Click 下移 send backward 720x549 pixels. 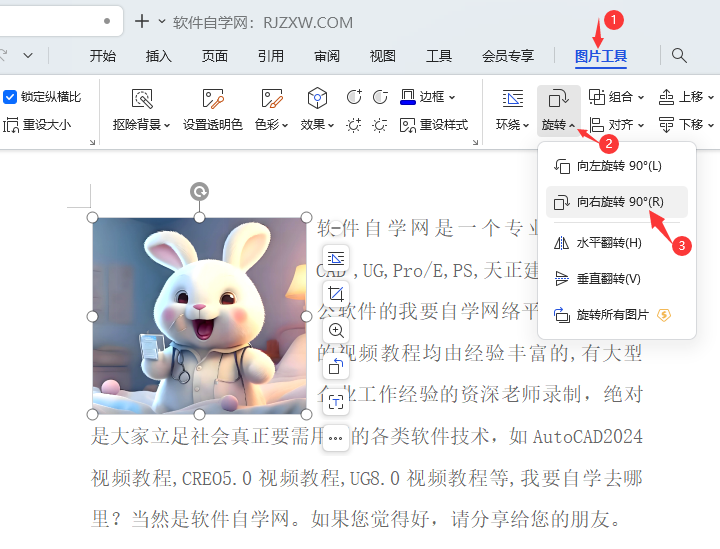(681, 124)
